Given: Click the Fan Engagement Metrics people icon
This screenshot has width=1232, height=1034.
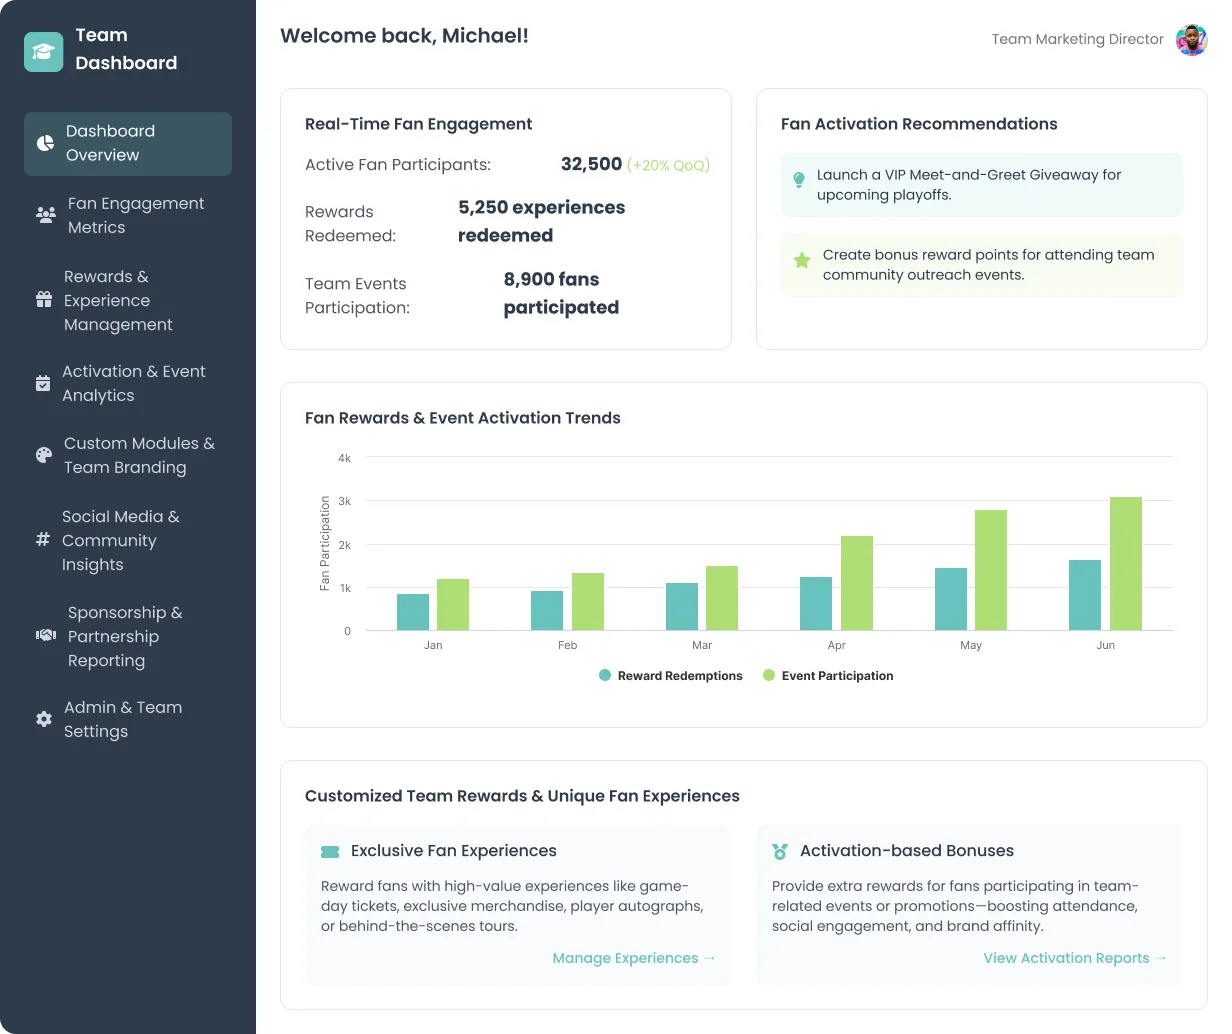Looking at the screenshot, I should click(44, 215).
